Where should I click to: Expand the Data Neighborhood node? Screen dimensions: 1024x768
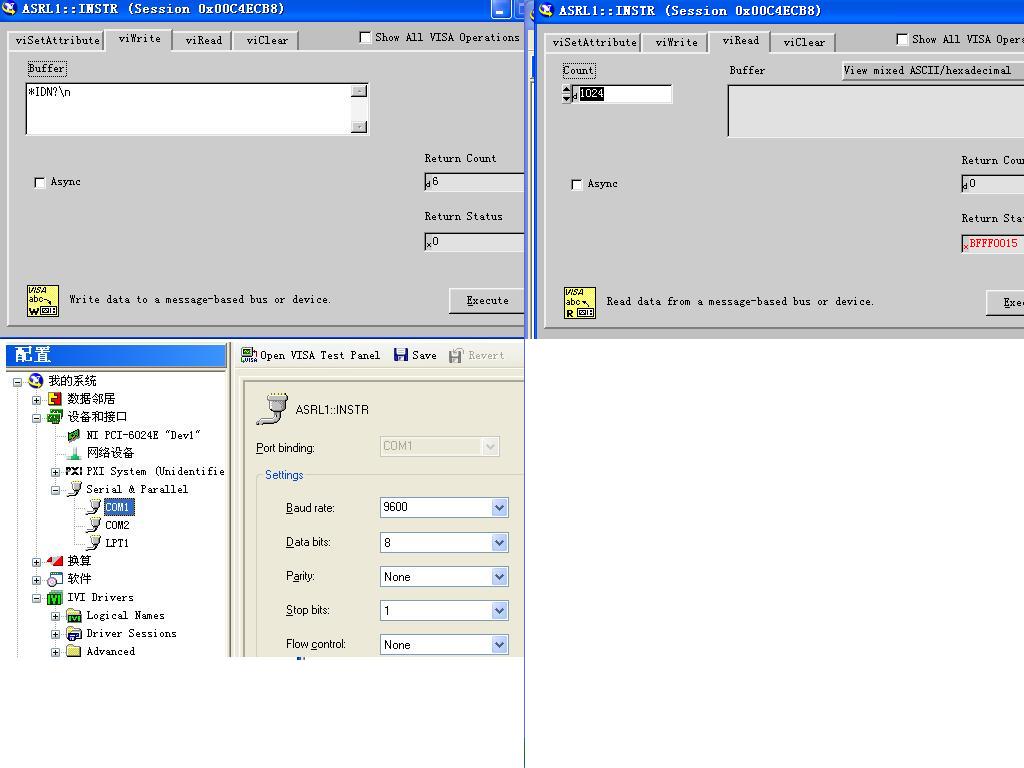pos(37,400)
